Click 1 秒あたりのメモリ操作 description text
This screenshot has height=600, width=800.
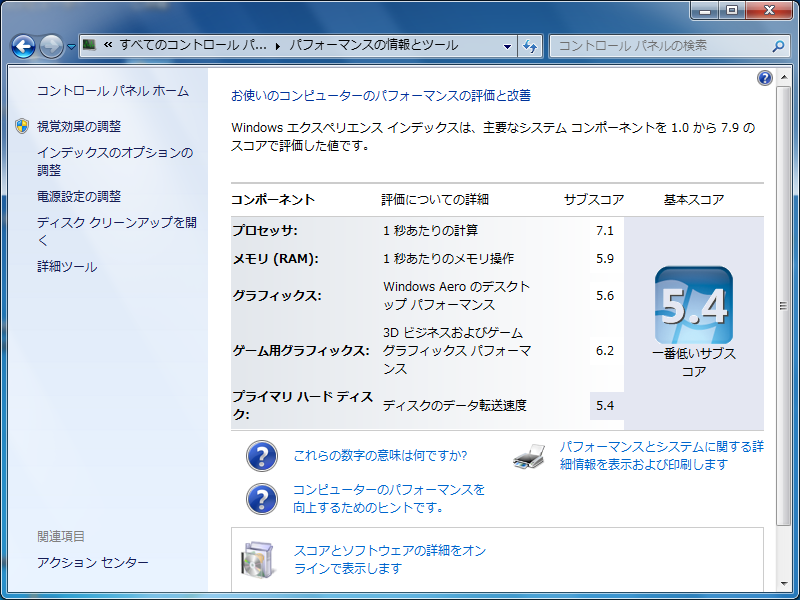pos(448,259)
